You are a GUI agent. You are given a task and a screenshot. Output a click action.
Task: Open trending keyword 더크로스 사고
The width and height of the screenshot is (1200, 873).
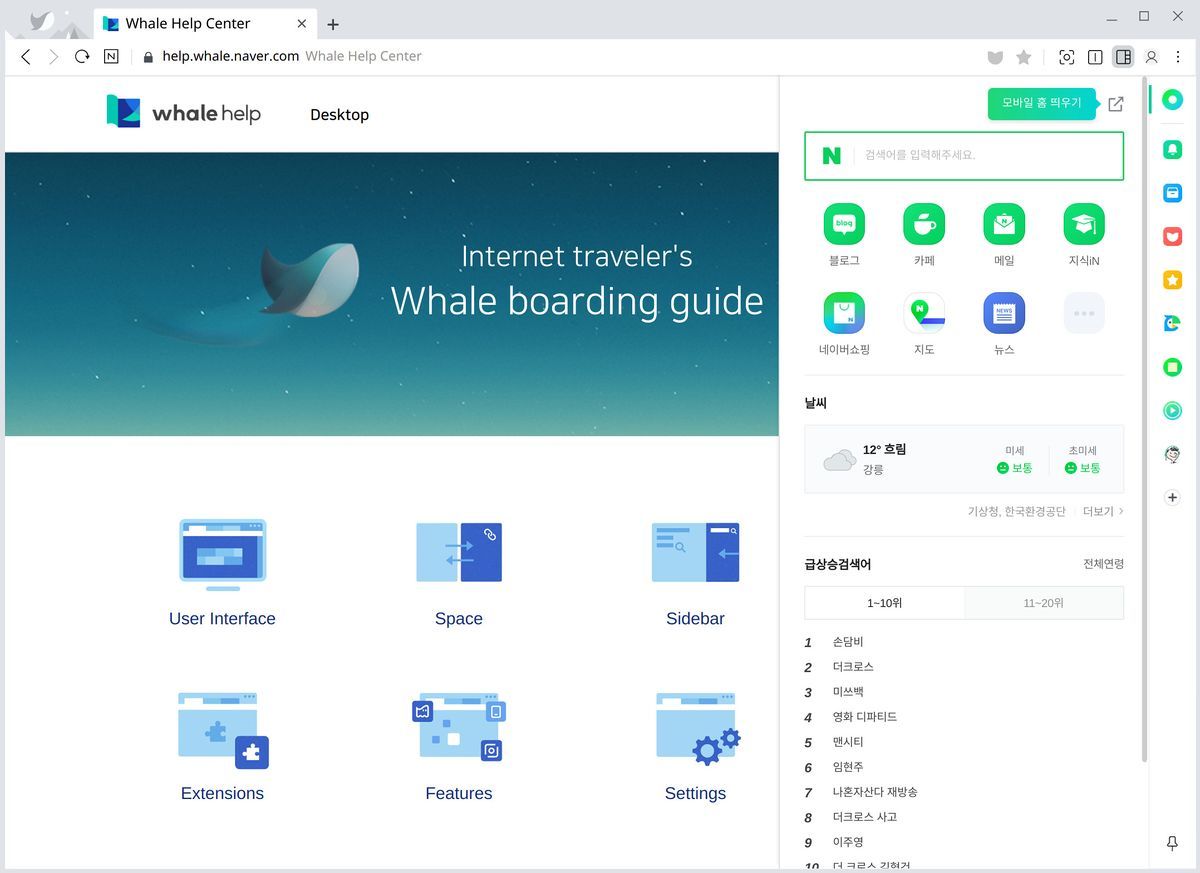[x=865, y=817]
